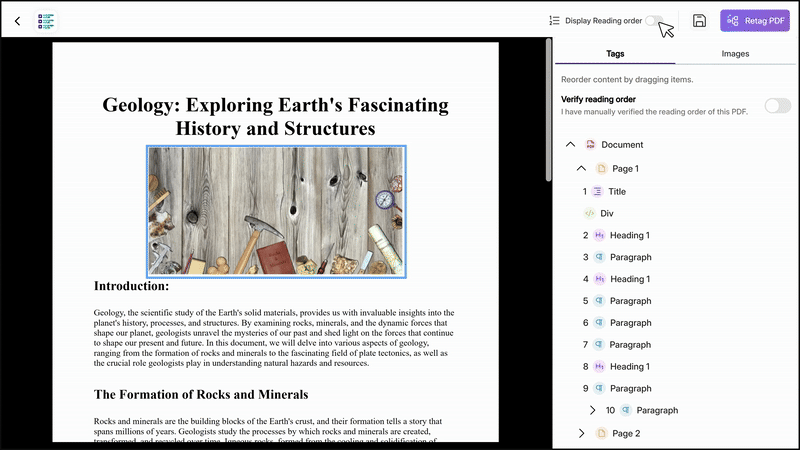Click the Title tag icon
Image resolution: width=800 pixels, height=450 pixels.
597,191
